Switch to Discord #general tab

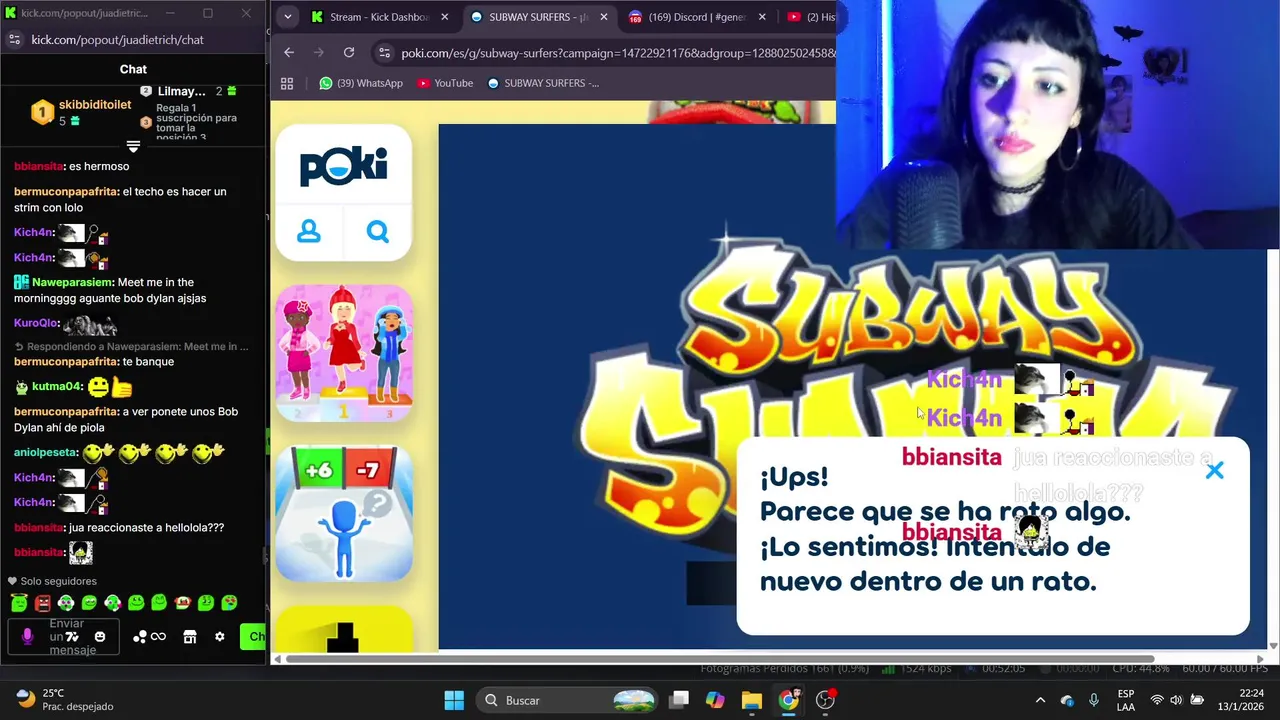pos(698,17)
